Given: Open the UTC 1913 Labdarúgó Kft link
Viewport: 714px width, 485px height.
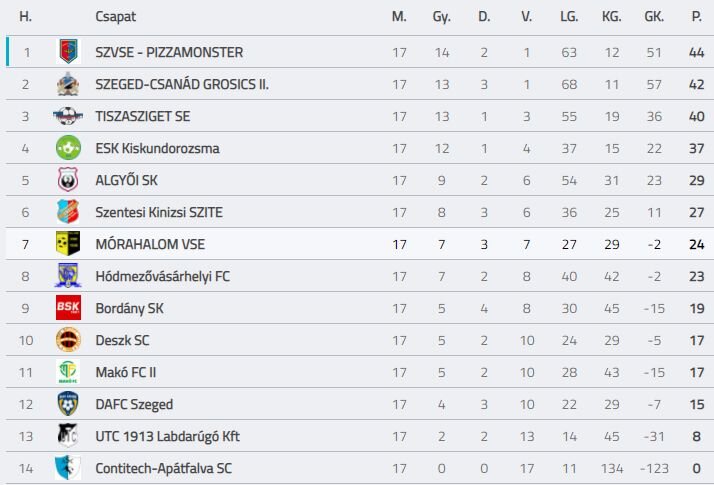Looking at the screenshot, I should point(167,436).
